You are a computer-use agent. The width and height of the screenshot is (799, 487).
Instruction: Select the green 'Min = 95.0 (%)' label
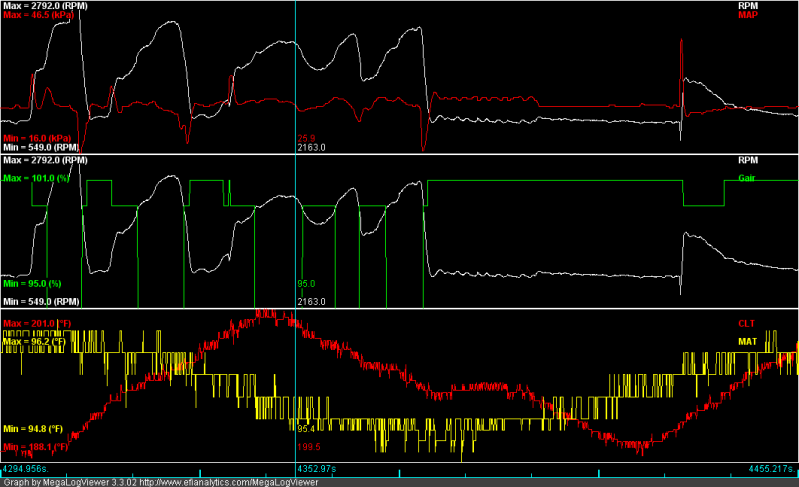(x=32, y=284)
